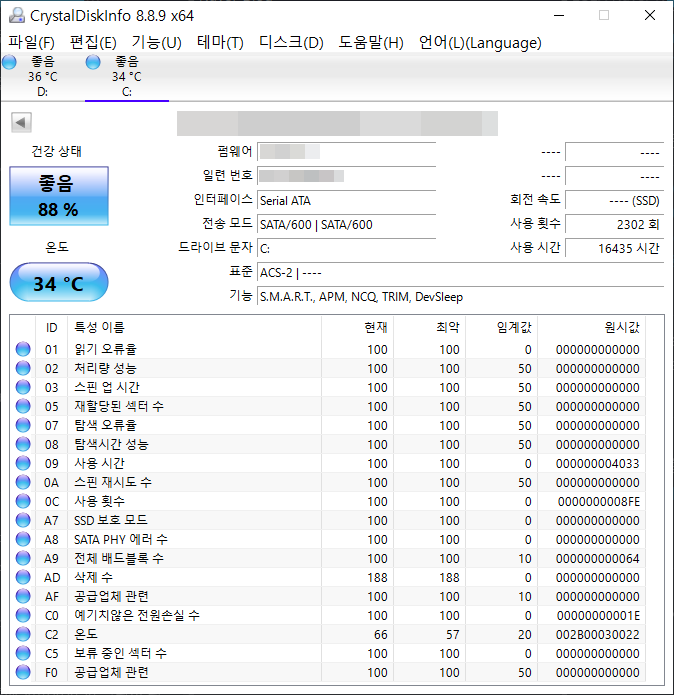Image resolution: width=674 pixels, height=695 pixels.
Task: Click status orb for 02 처리량 성능
Action: click(23, 368)
